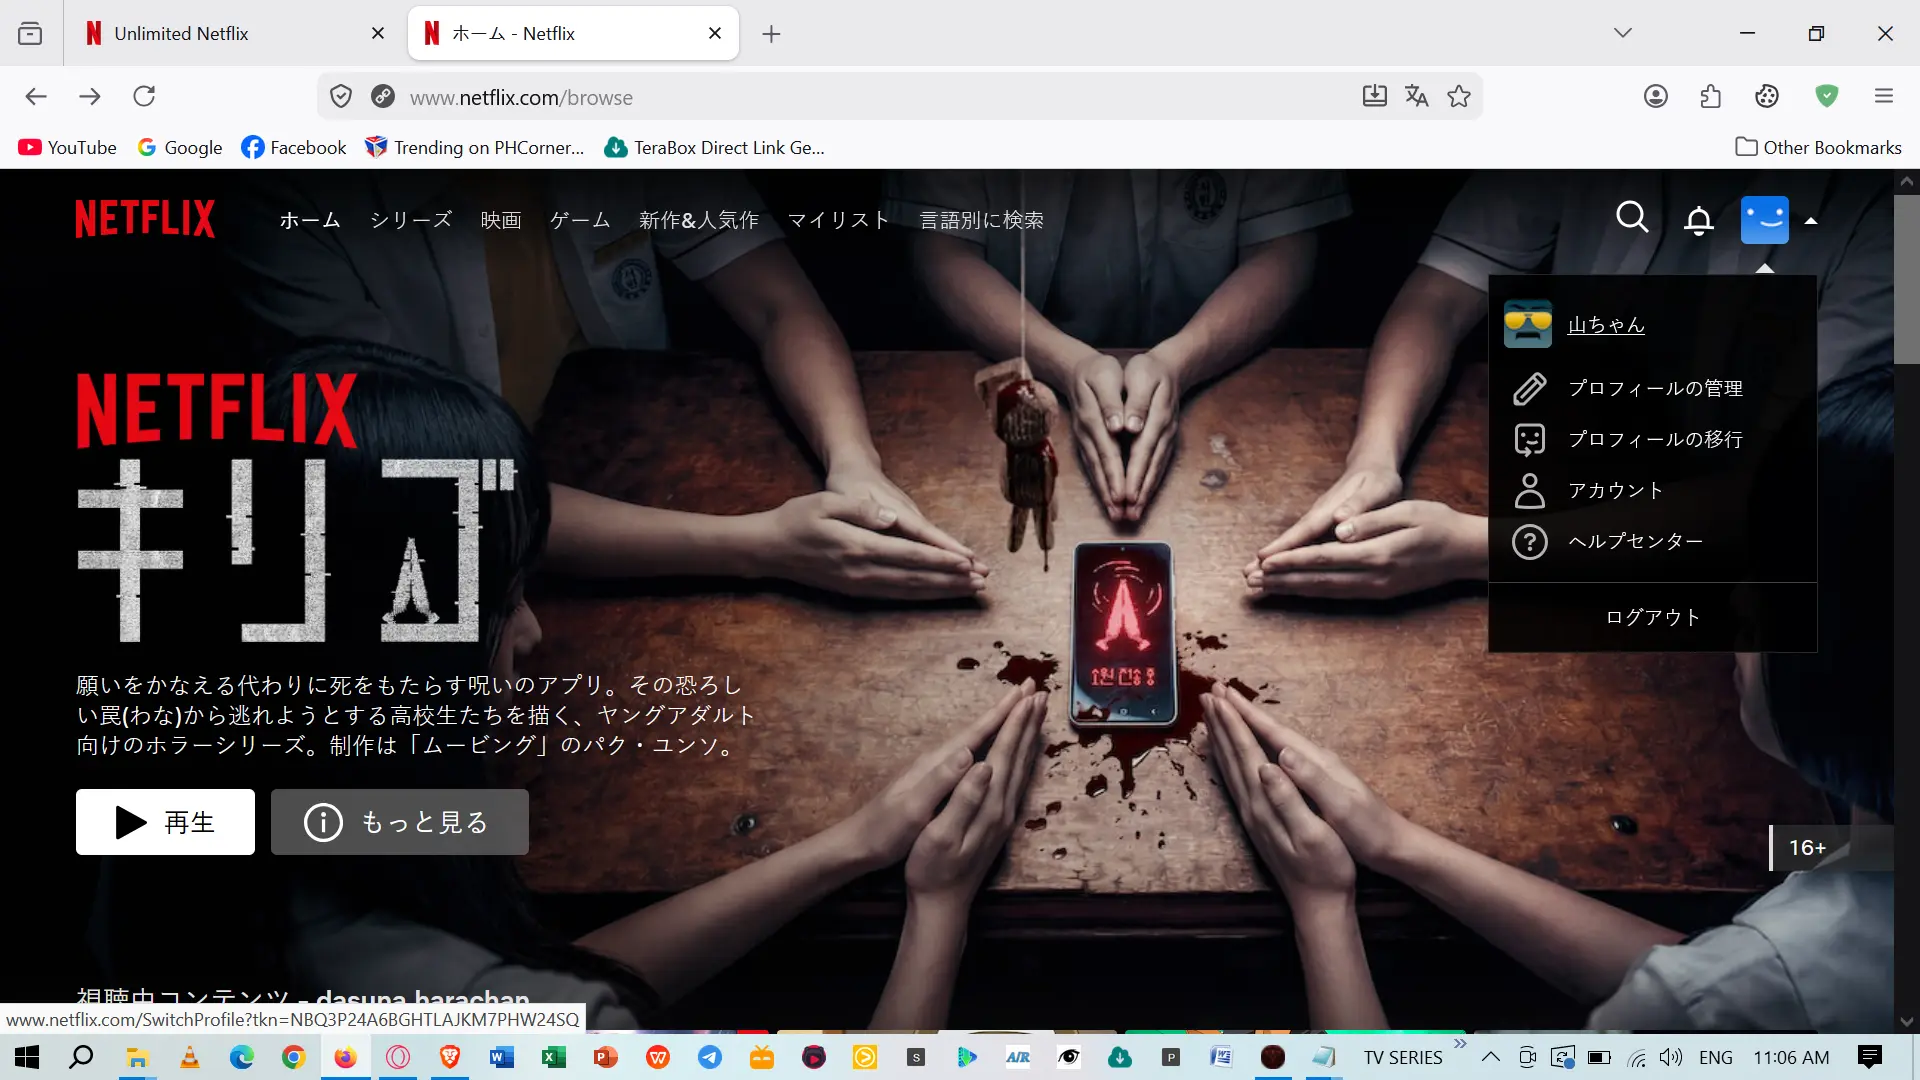Screen dimensions: 1920x1080
Task: Open the 映画 section
Action: point(501,220)
